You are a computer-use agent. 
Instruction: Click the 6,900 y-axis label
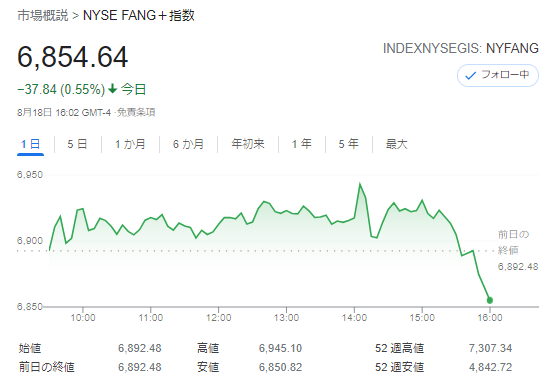30,241
